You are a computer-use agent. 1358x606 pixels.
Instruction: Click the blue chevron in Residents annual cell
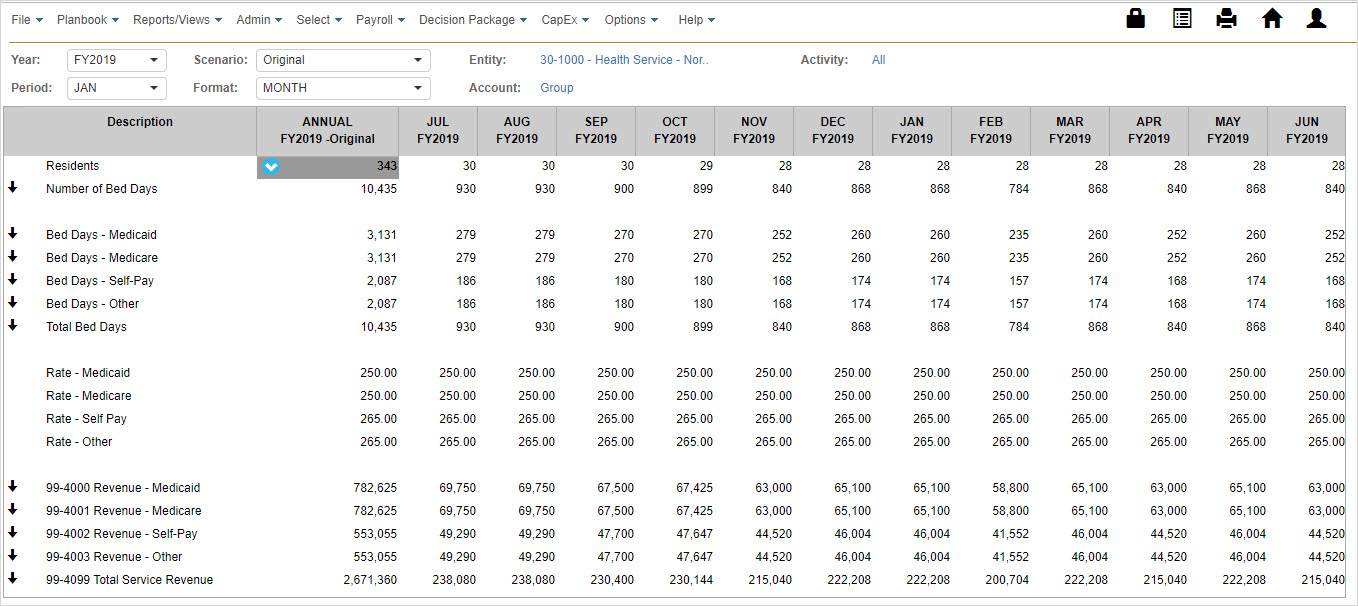pyautogui.click(x=270, y=167)
